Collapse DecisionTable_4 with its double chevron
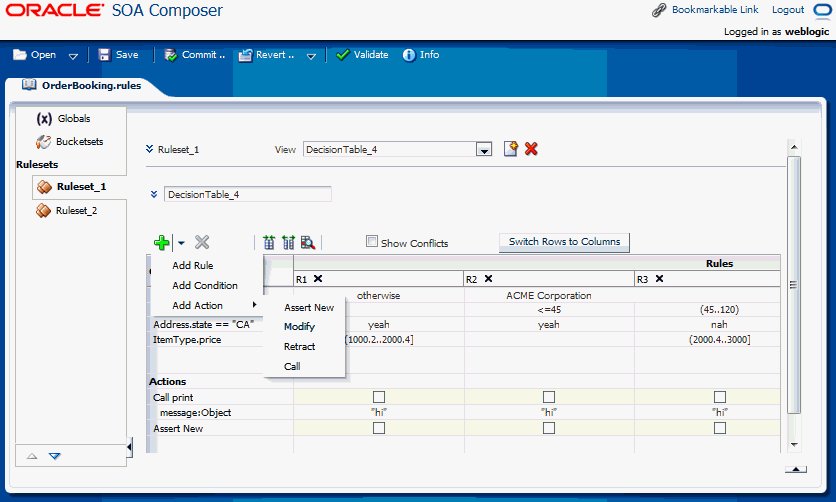 [x=154, y=195]
